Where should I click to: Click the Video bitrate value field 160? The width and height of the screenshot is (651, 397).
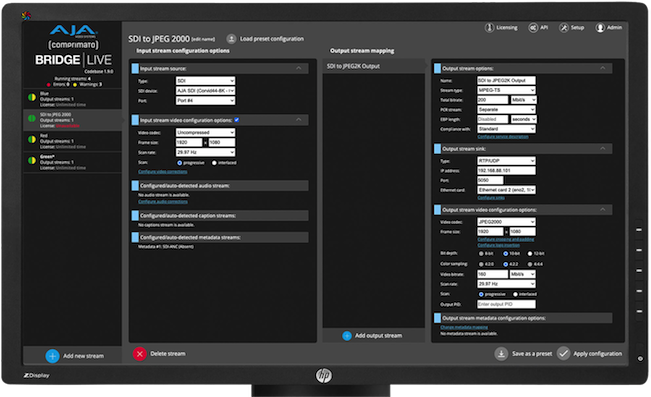tap(492, 274)
